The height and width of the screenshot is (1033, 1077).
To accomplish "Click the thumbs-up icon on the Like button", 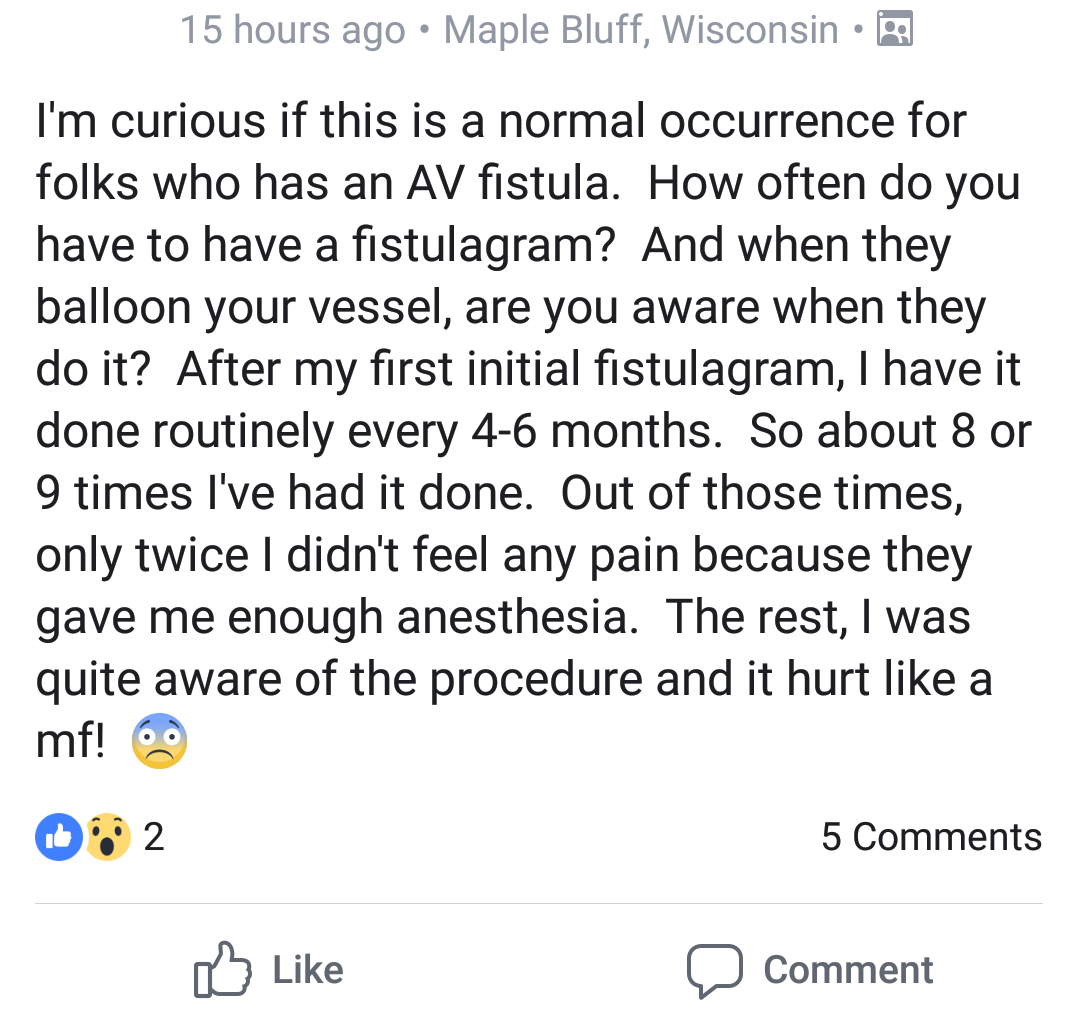I will [221, 969].
